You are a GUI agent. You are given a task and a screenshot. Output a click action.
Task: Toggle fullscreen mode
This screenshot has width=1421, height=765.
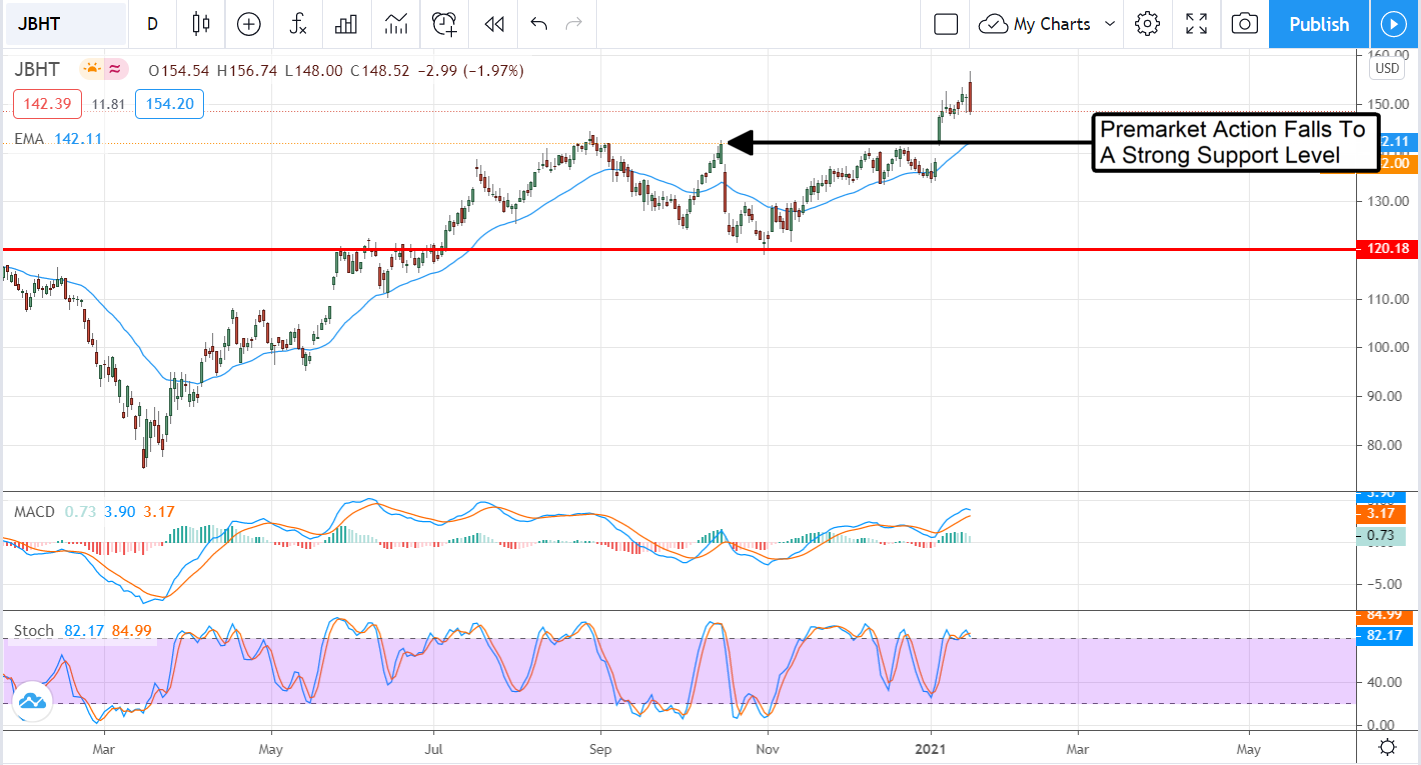pos(1196,24)
